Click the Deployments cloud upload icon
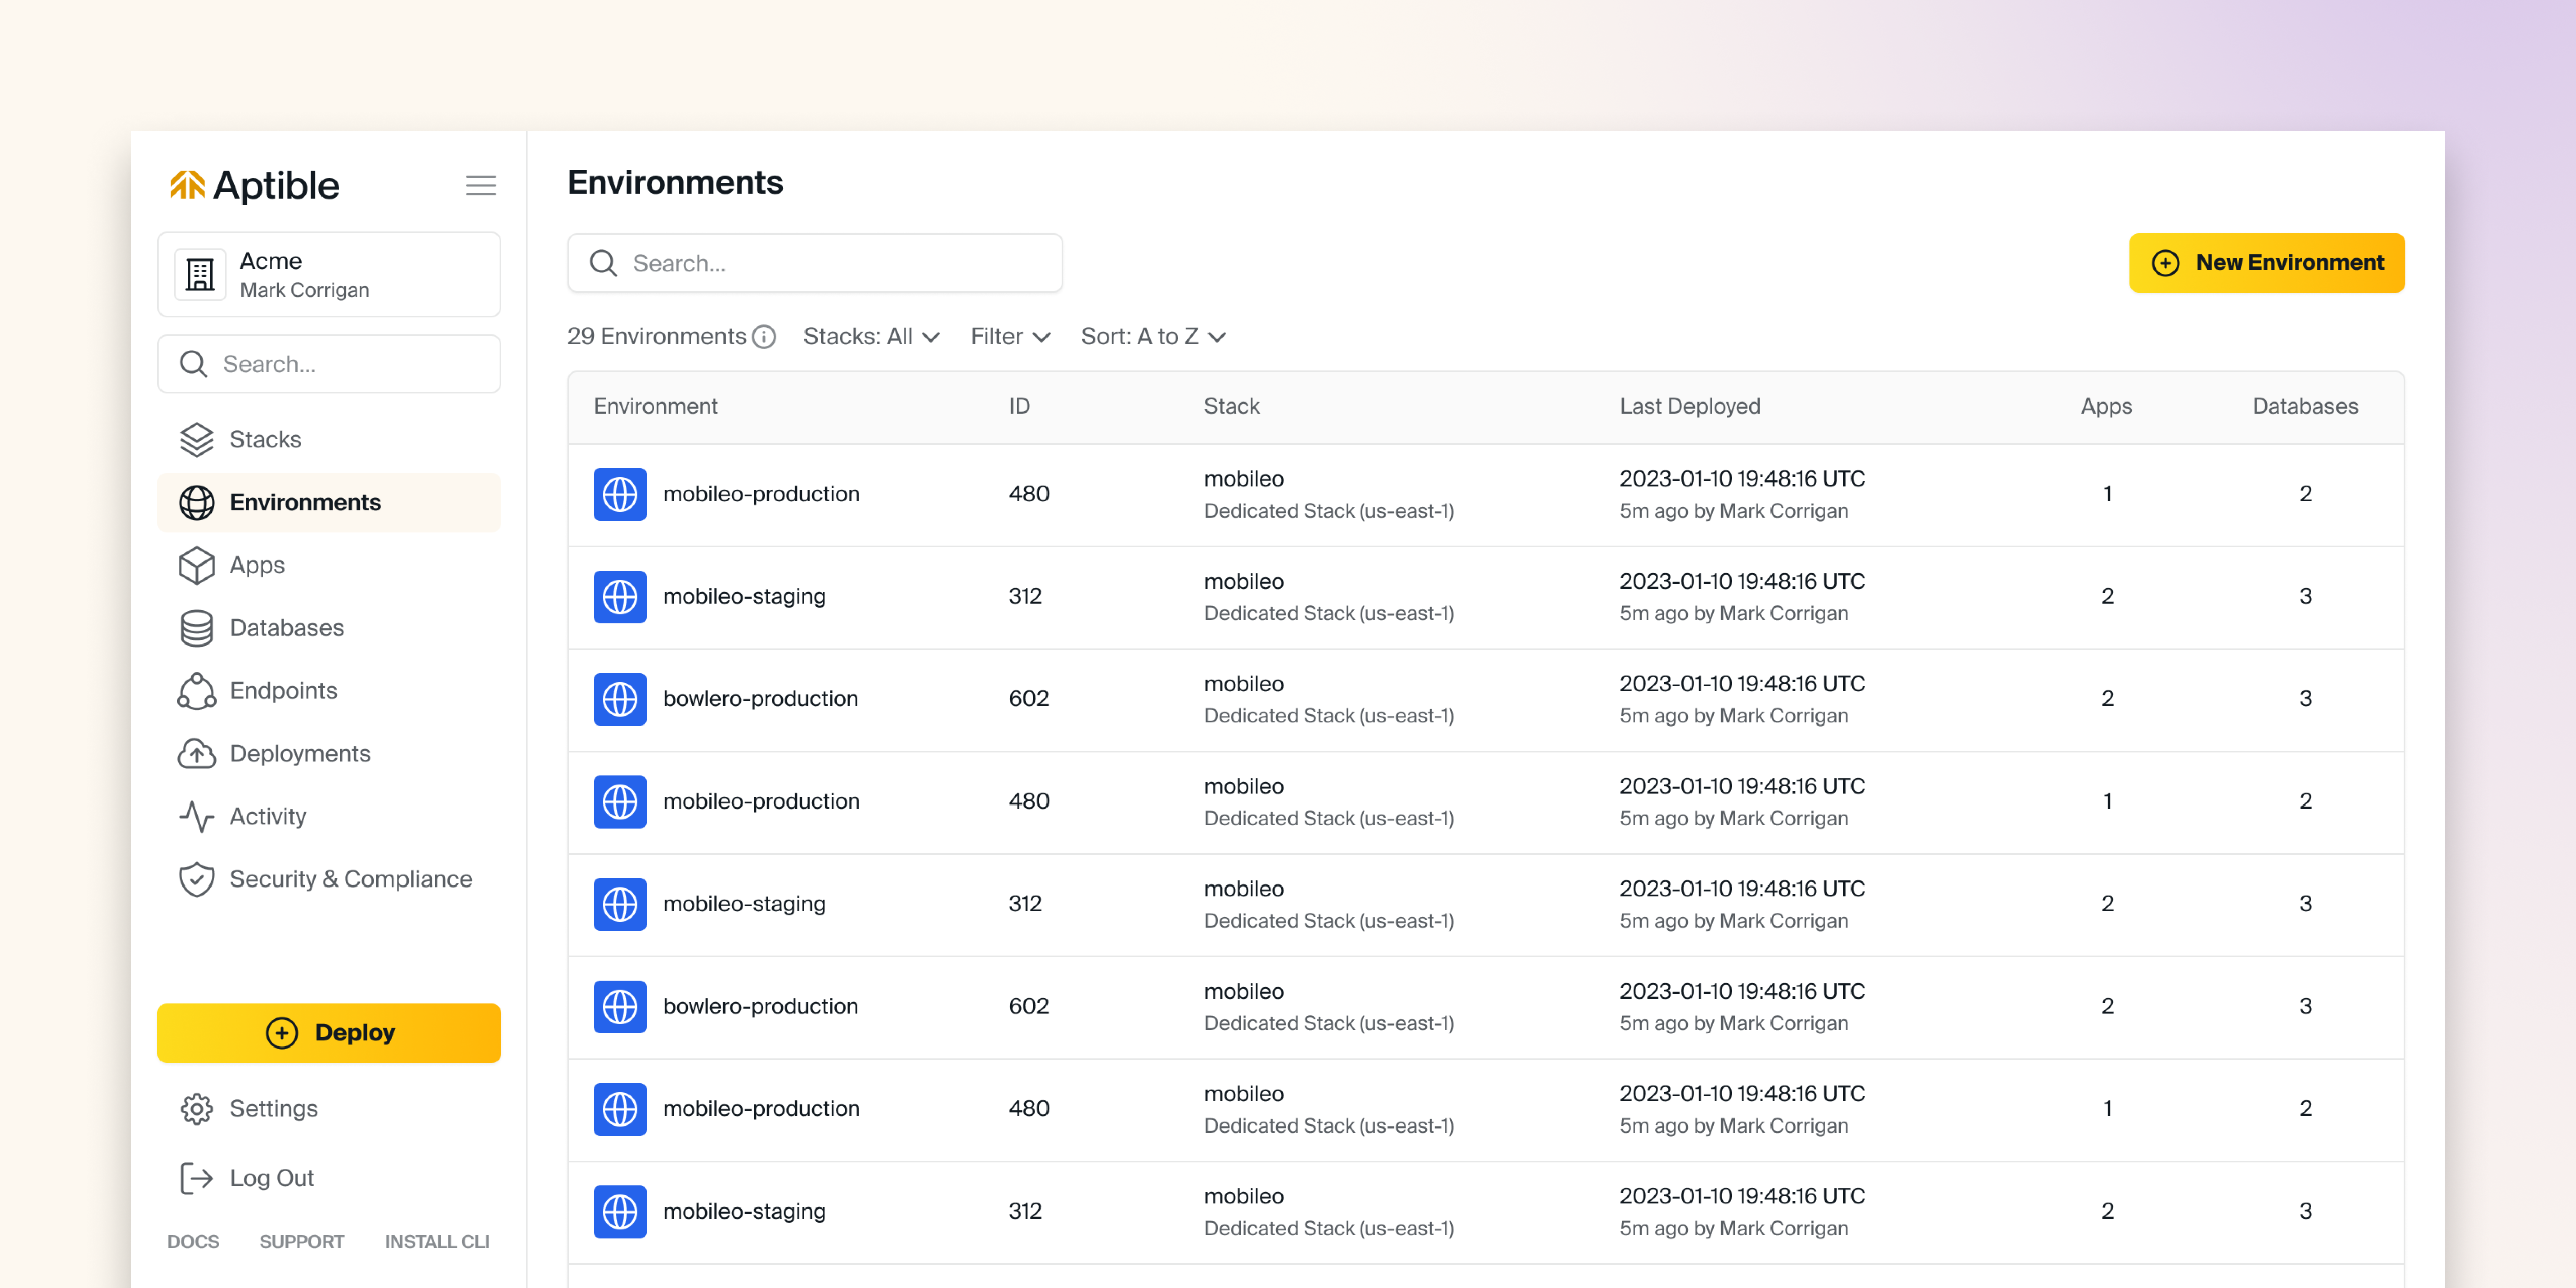 (x=196, y=754)
